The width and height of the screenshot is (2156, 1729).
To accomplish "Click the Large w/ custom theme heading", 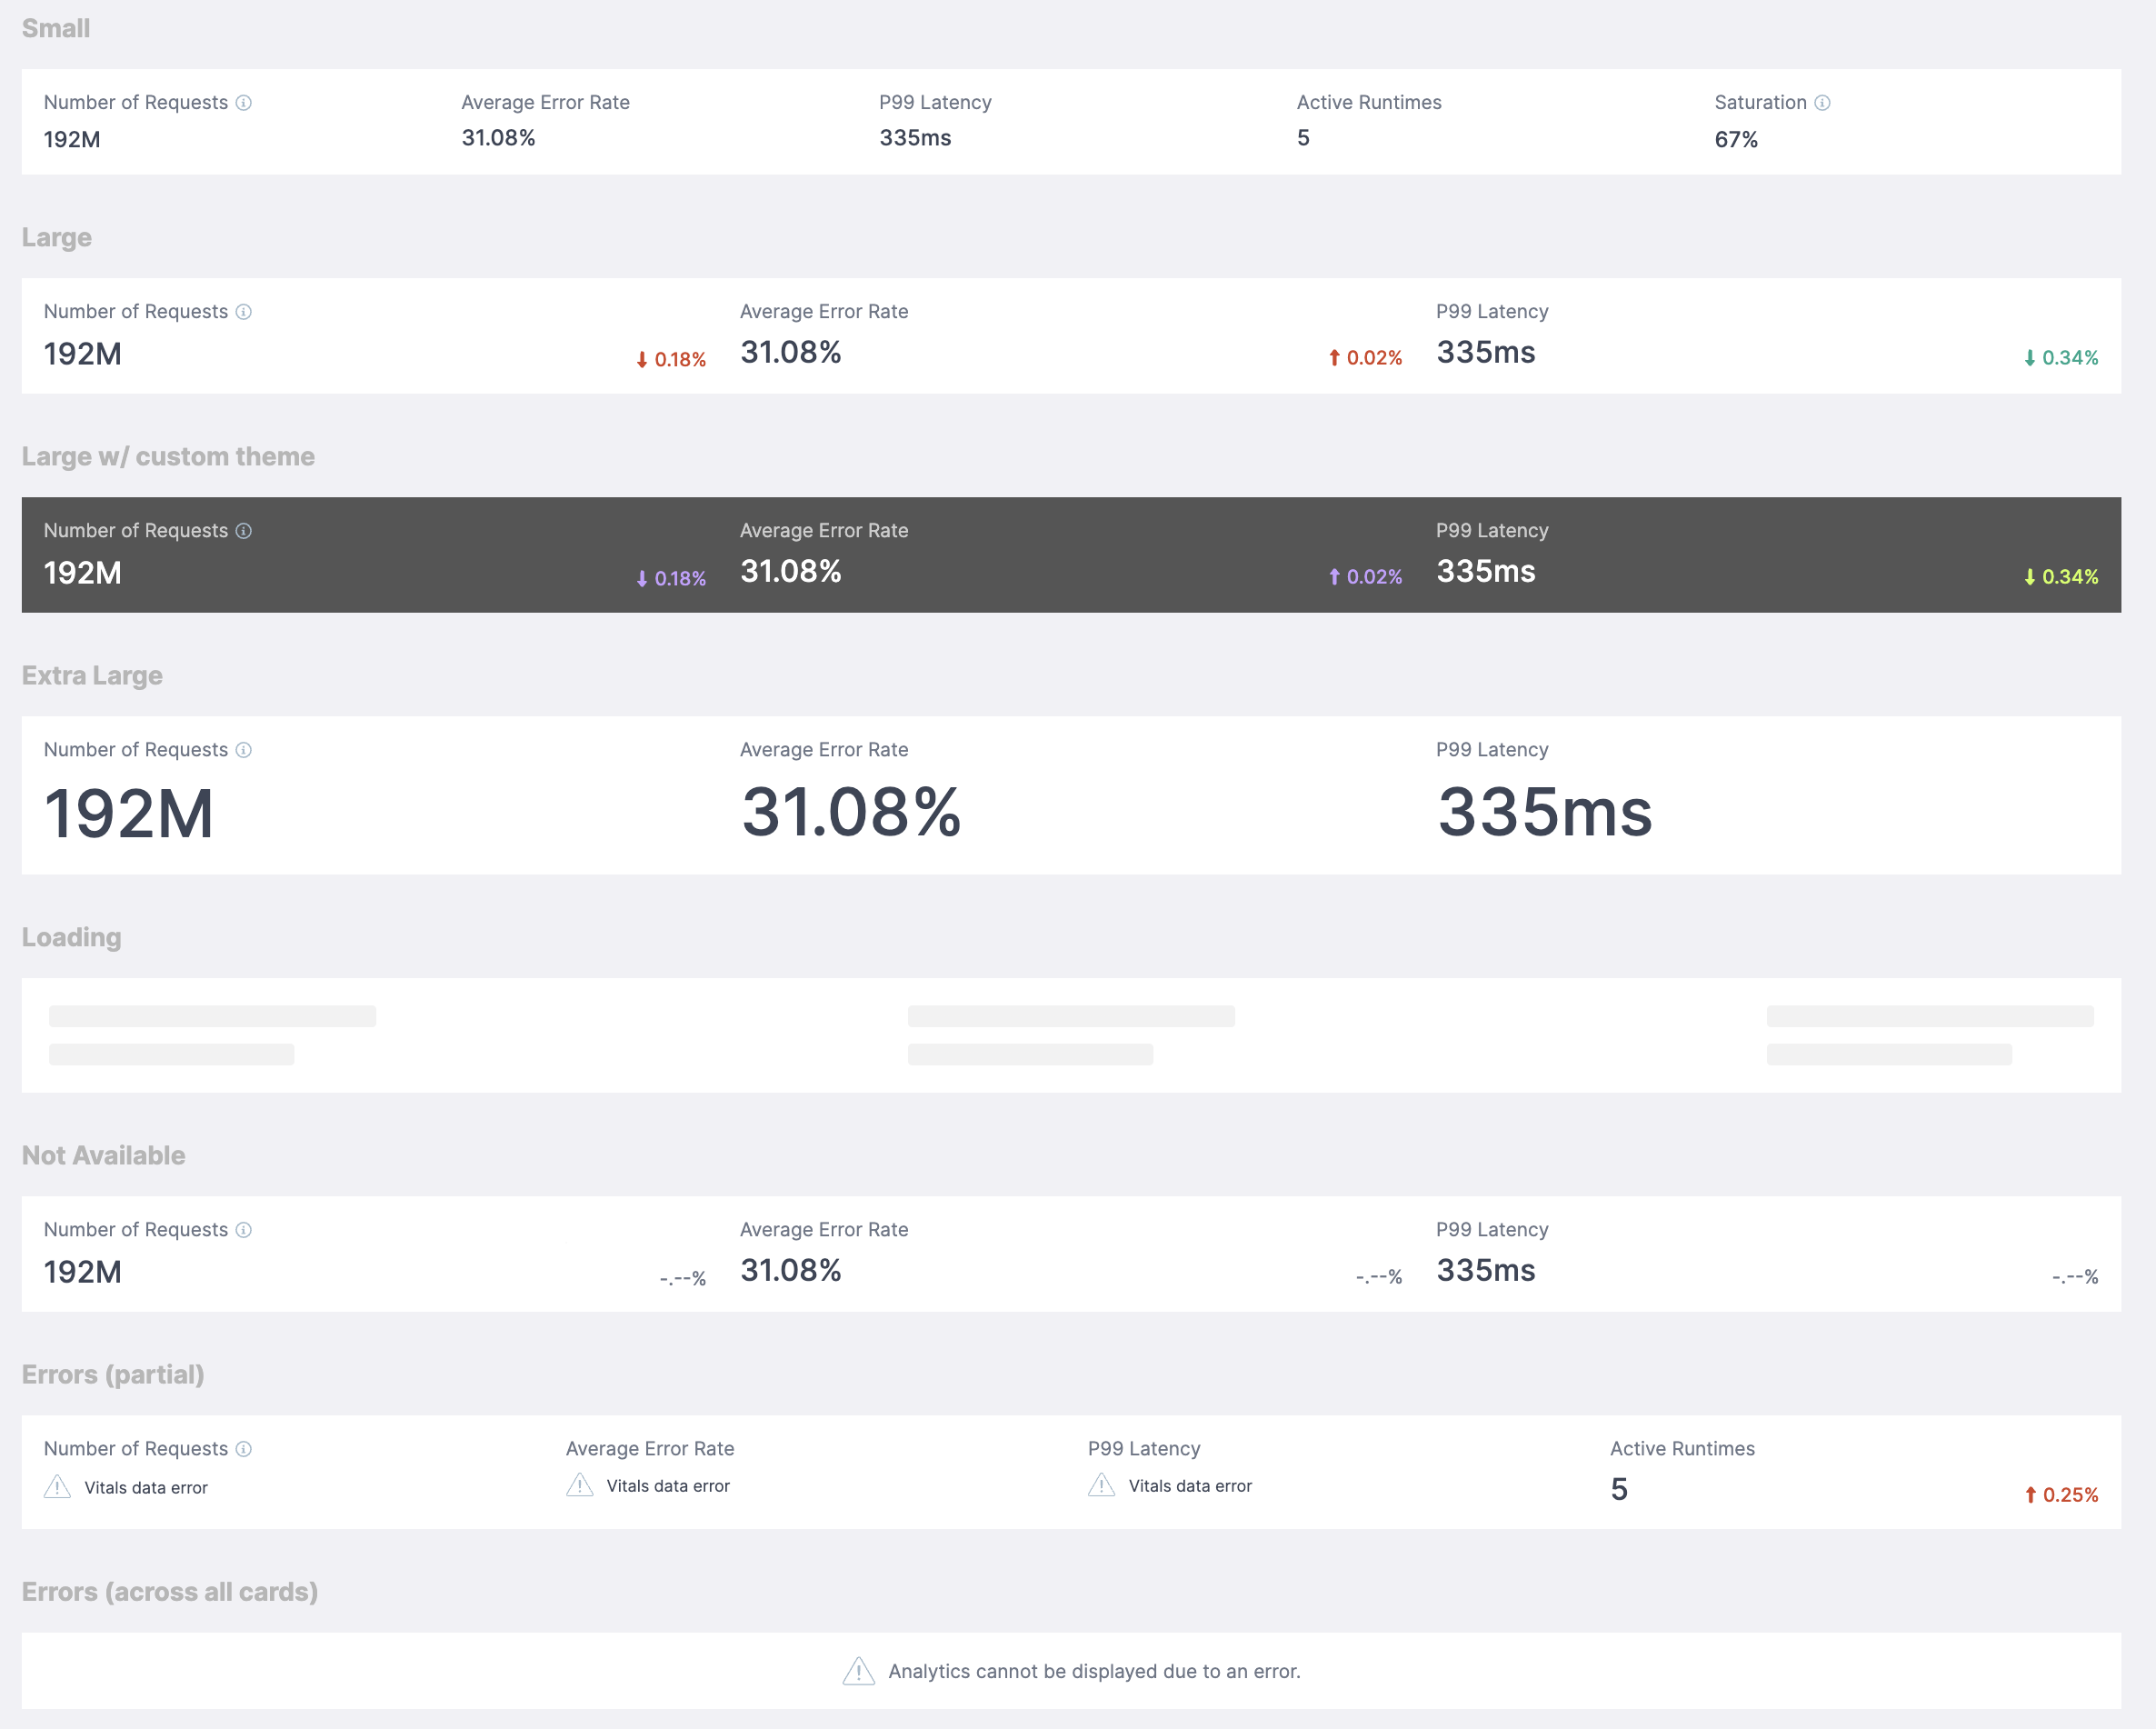I will coord(168,457).
